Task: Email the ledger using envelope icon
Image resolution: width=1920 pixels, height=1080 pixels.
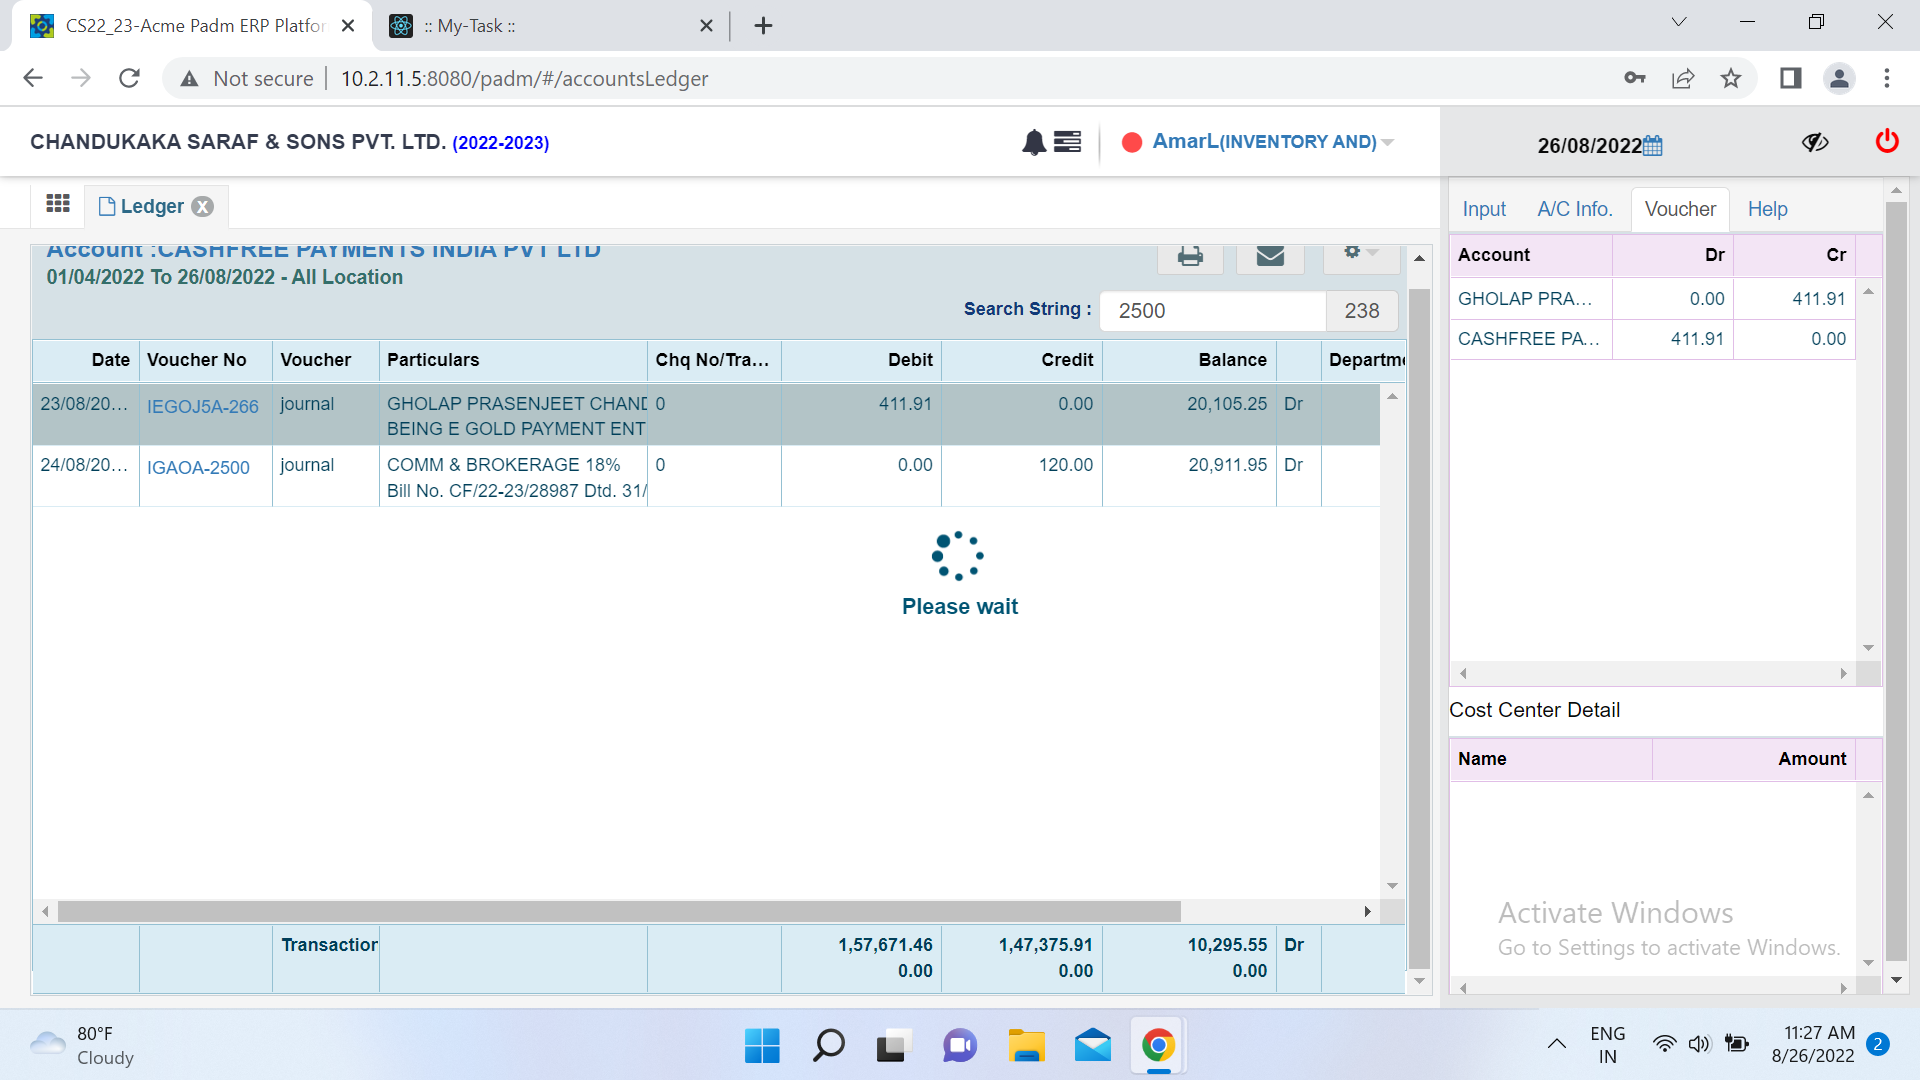Action: click(1270, 256)
